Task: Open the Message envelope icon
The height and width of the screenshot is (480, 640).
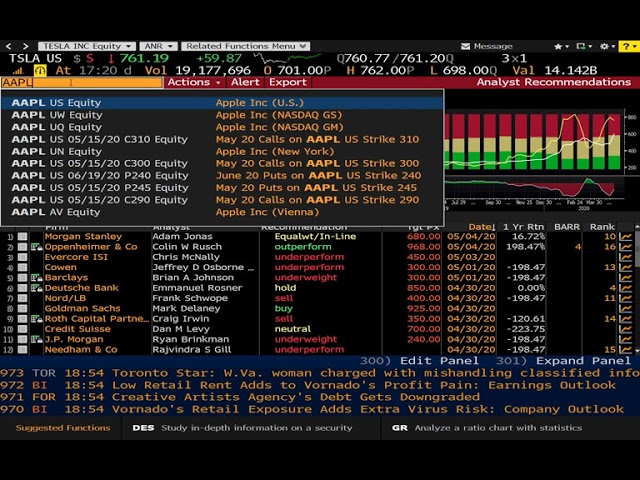Action: point(465,47)
